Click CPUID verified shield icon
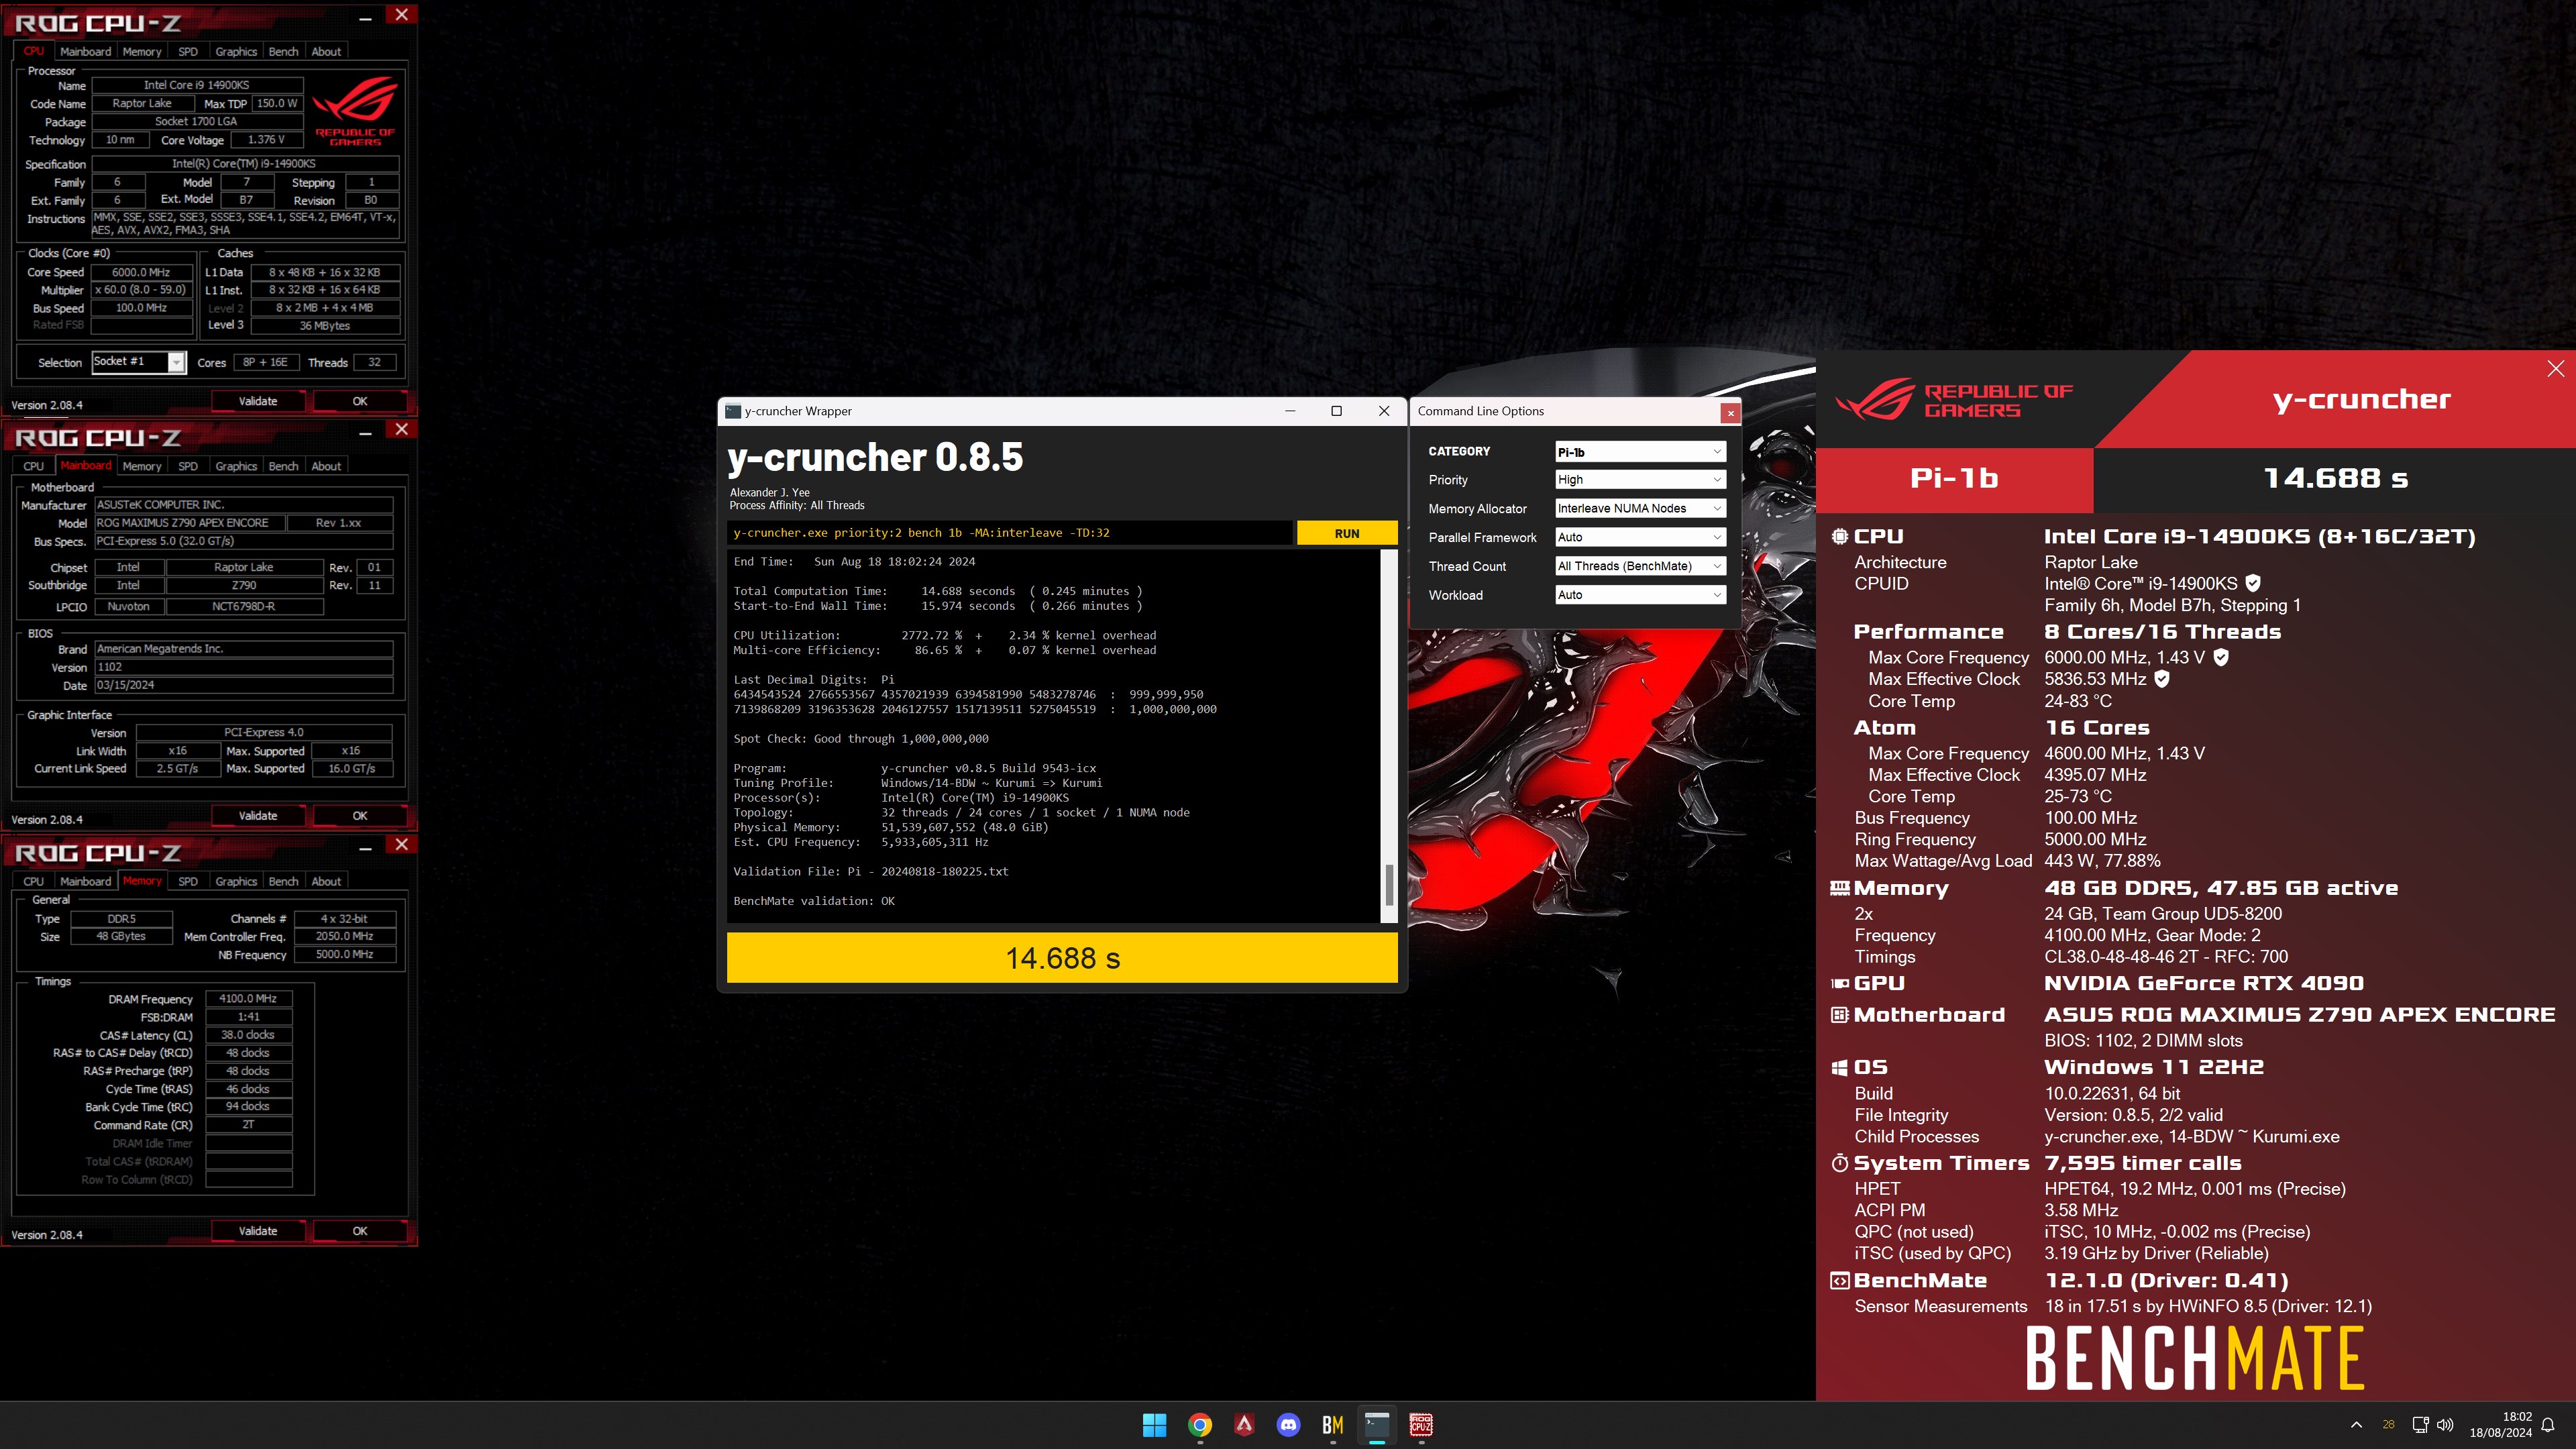 tap(2253, 583)
